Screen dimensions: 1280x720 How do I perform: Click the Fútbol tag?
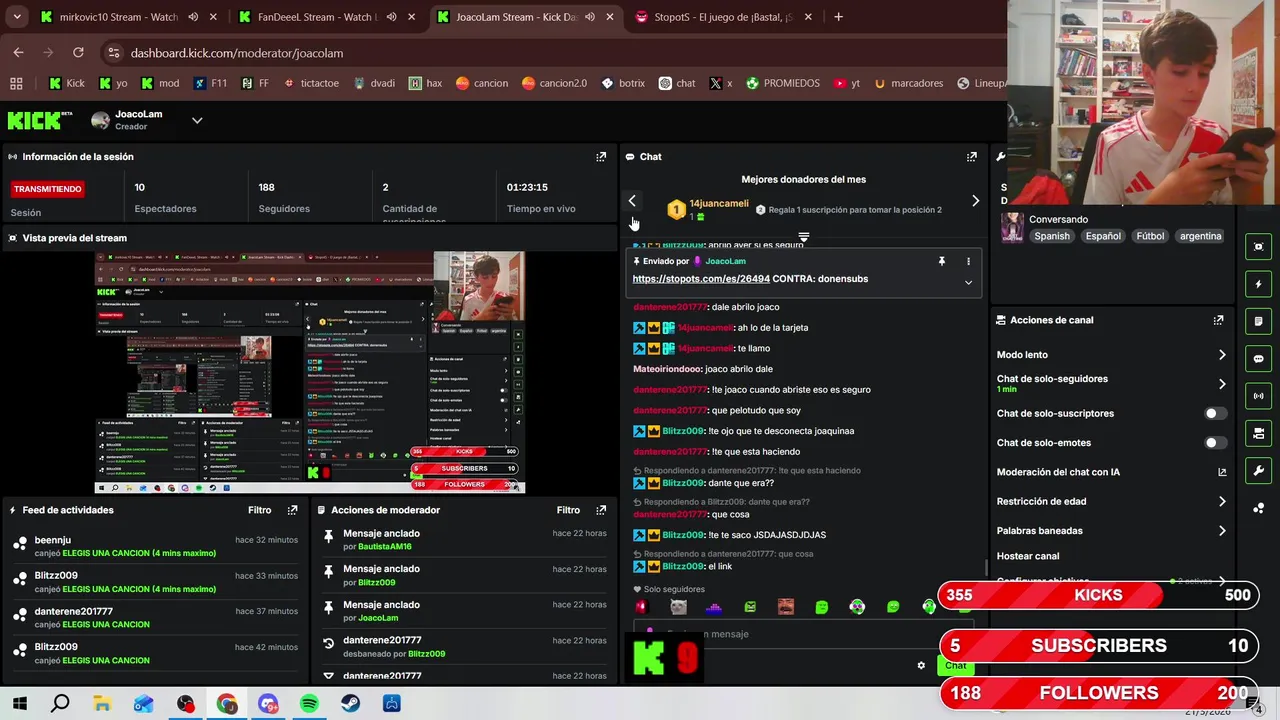coord(1150,236)
